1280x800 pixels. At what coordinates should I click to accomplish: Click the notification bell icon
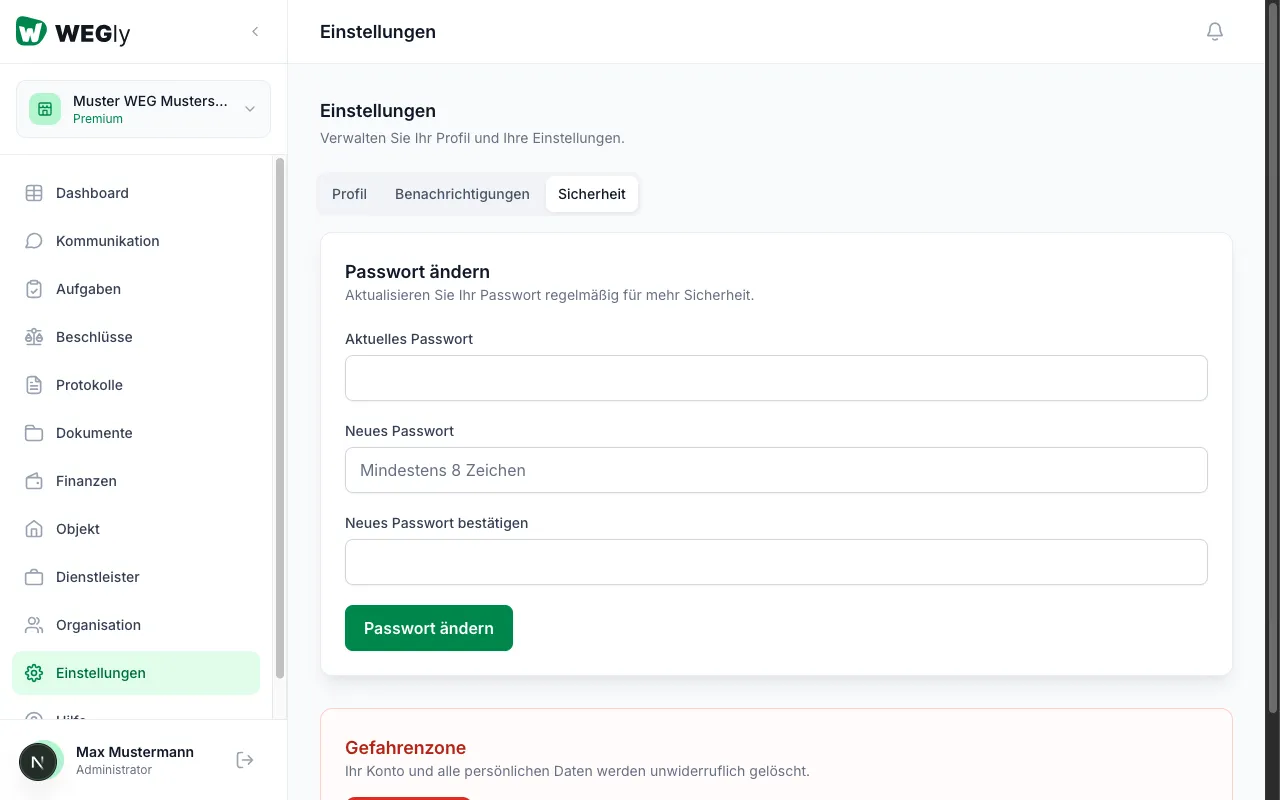pos(1215,32)
